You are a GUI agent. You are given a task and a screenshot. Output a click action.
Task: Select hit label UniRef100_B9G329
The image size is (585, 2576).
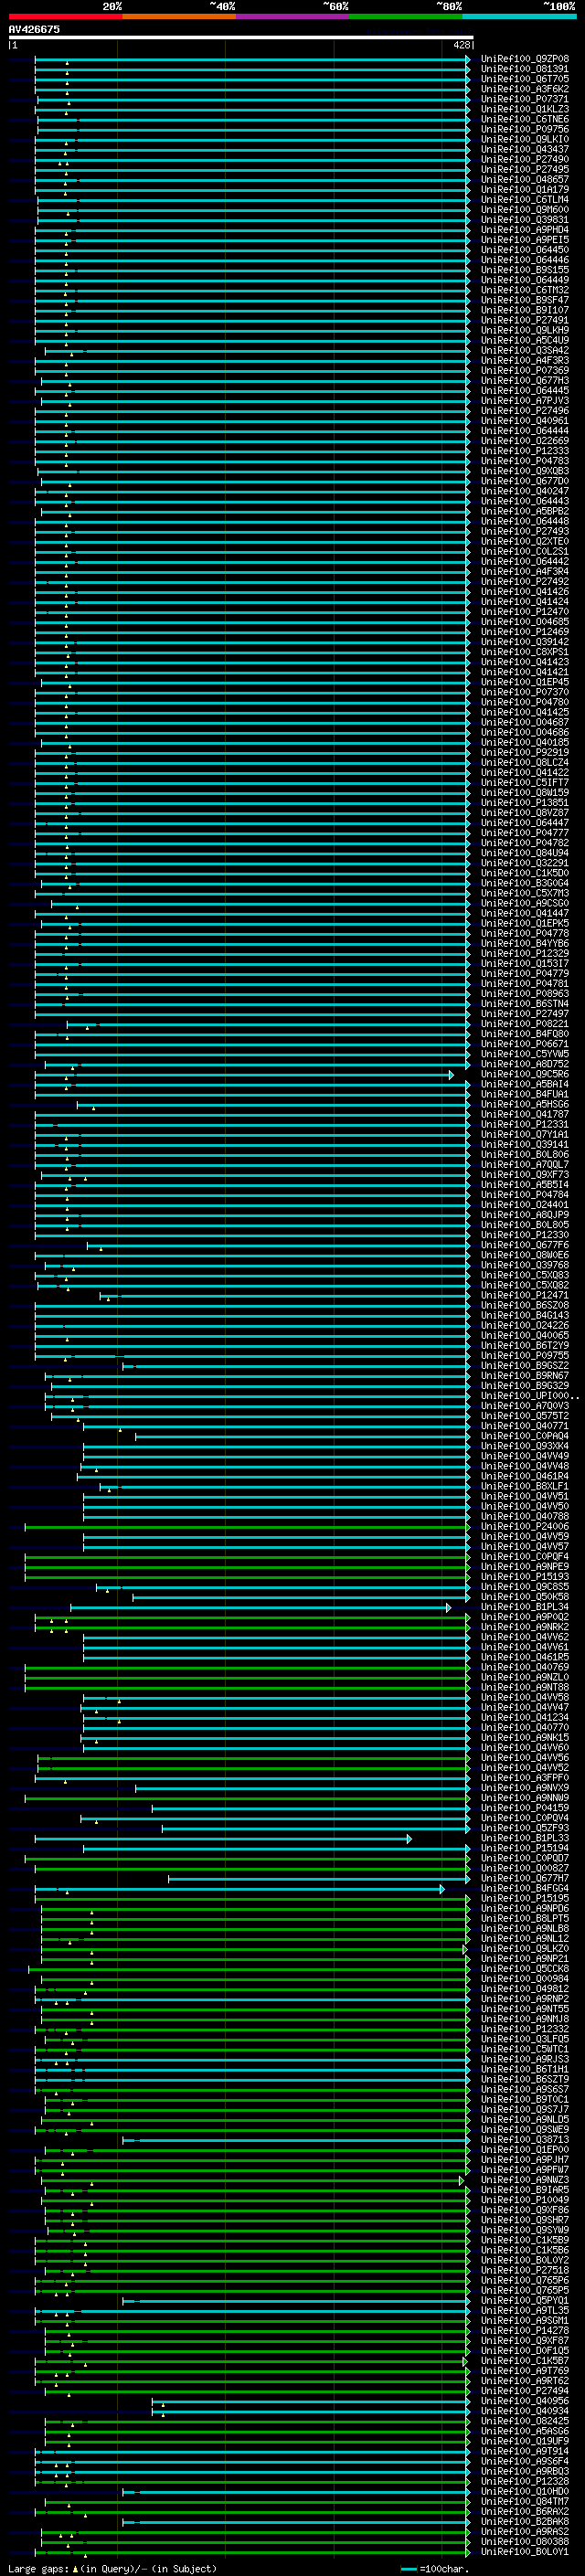(x=524, y=1385)
